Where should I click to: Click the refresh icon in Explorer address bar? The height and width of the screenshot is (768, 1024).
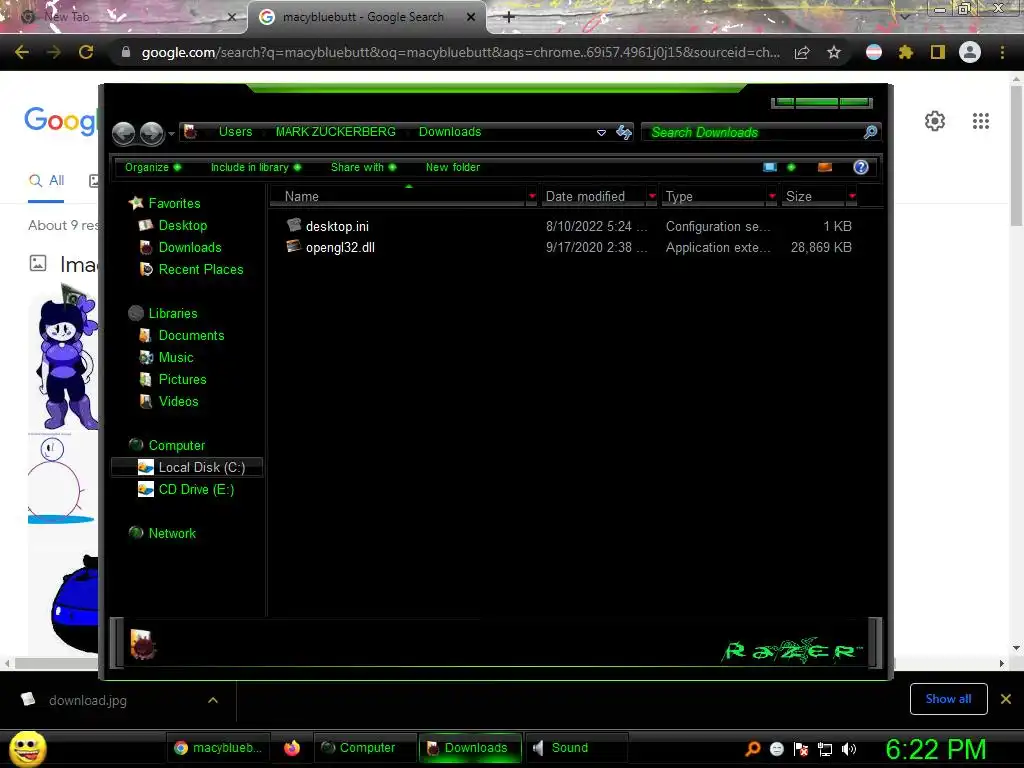(x=624, y=133)
